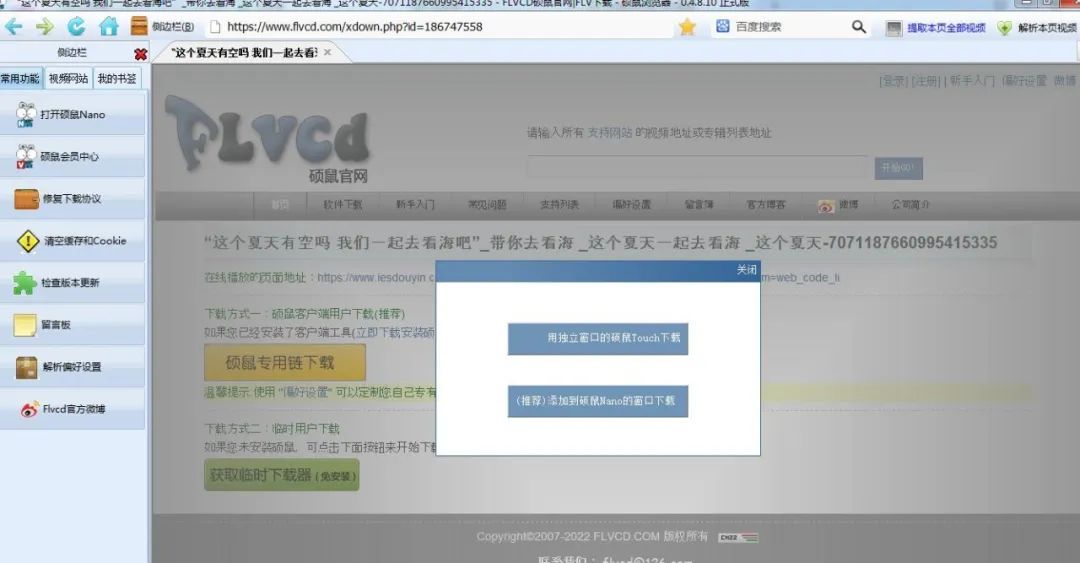Open 留言板 sidebar item
The image size is (1080, 563).
pyautogui.click(x=72, y=325)
